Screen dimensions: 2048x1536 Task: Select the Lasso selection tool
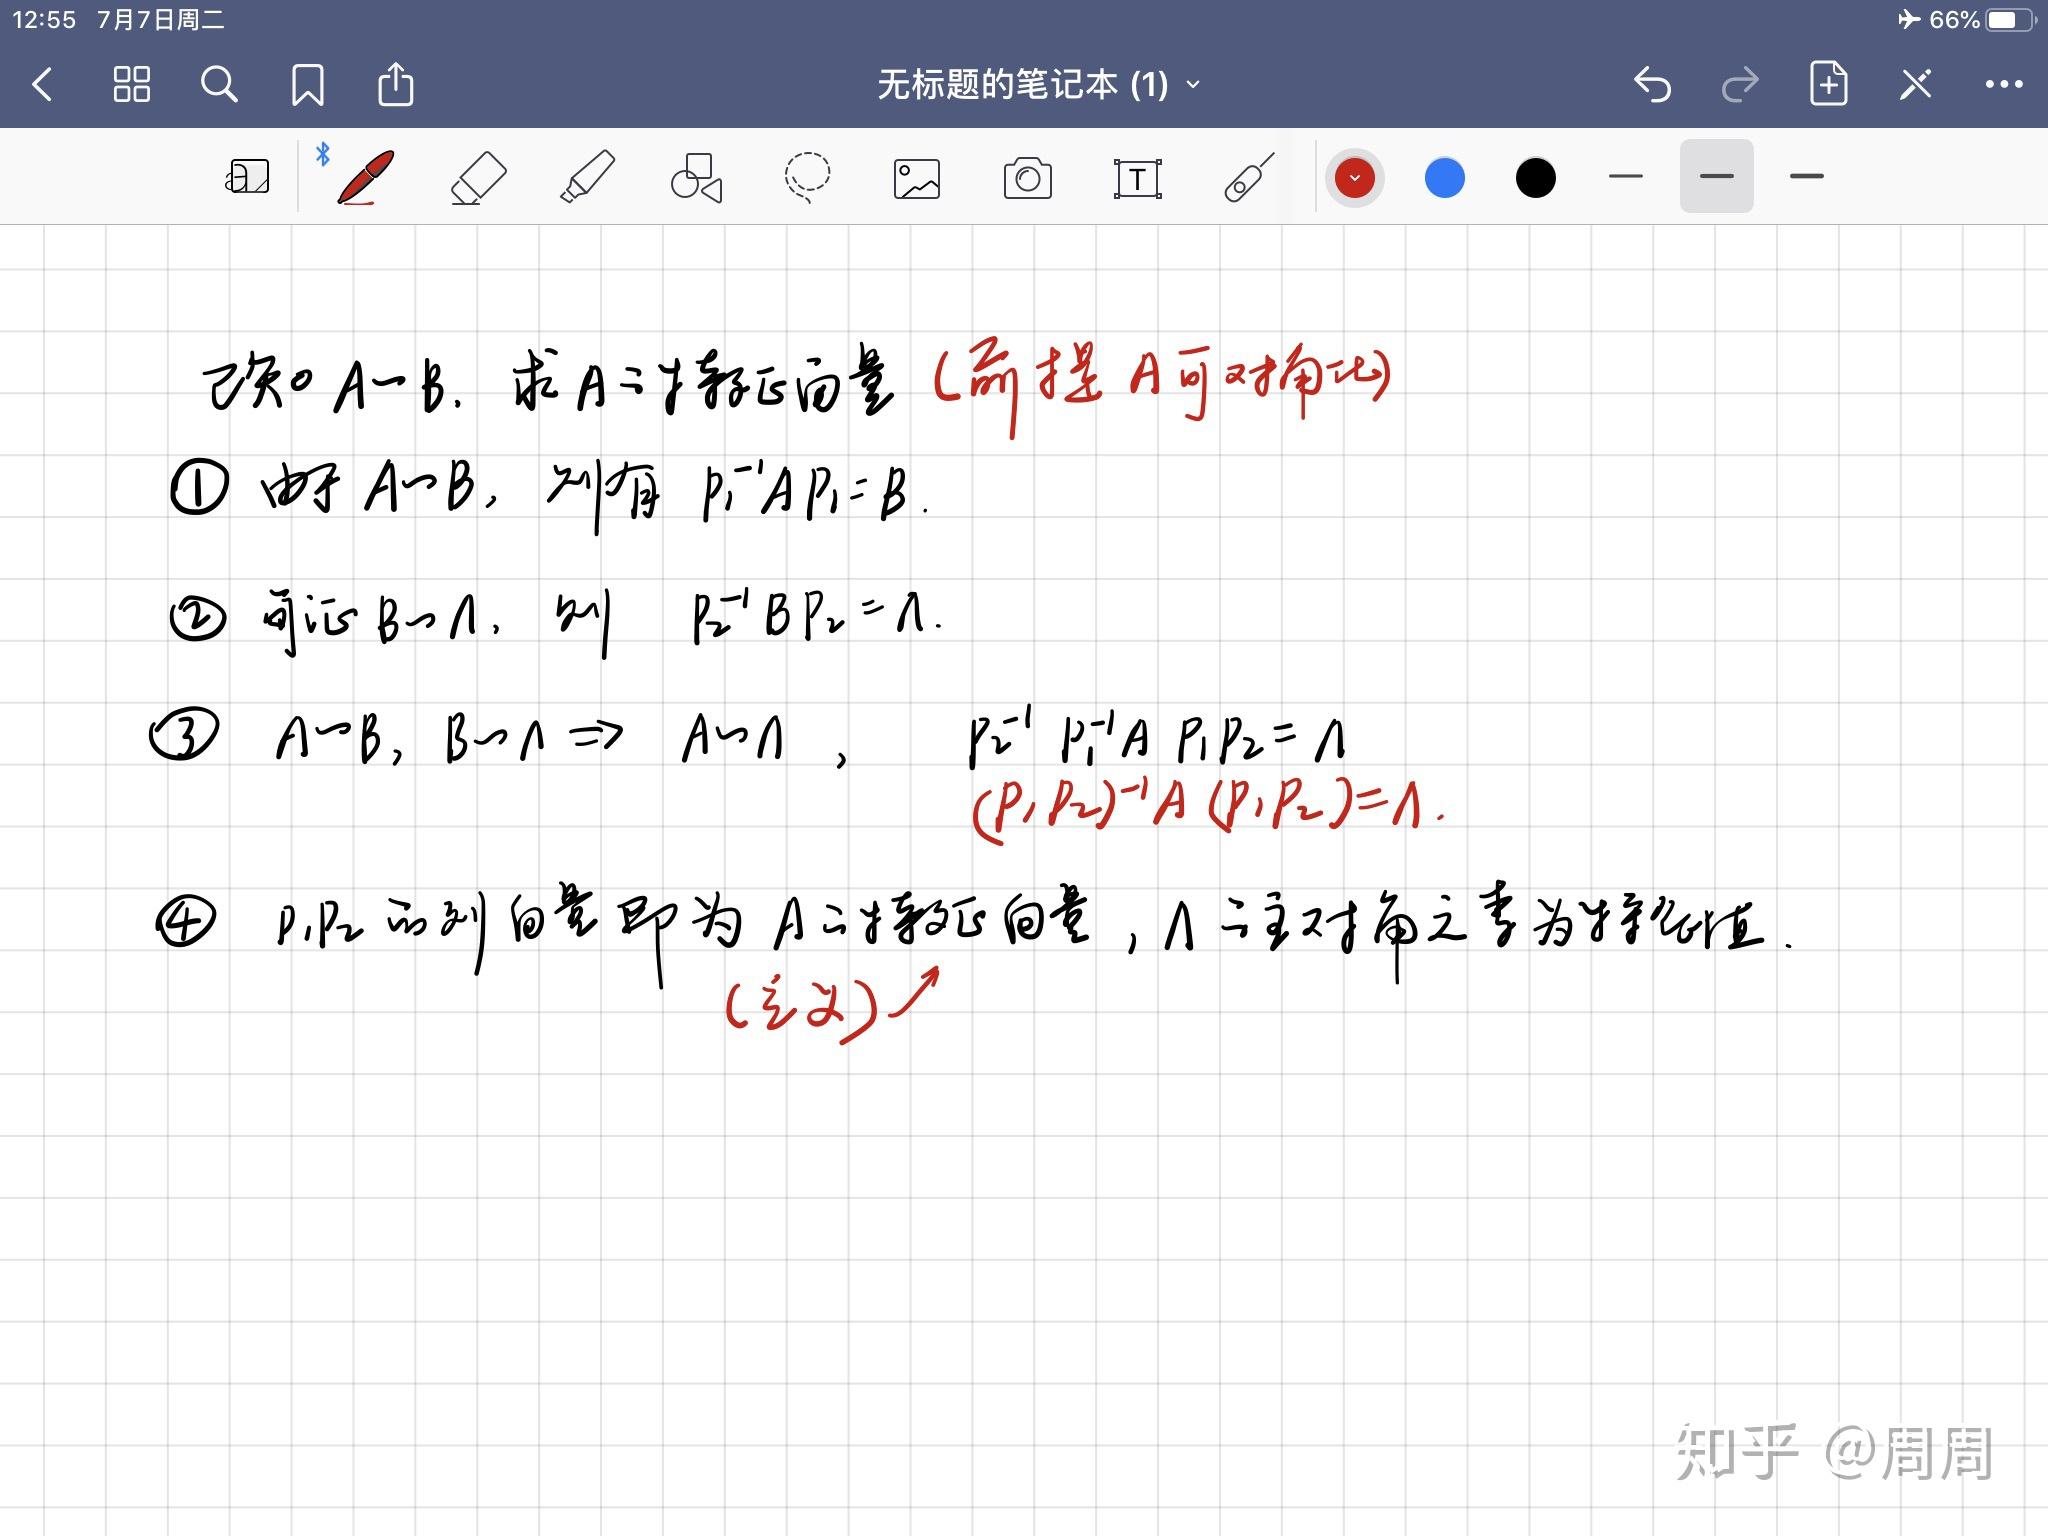pyautogui.click(x=807, y=177)
